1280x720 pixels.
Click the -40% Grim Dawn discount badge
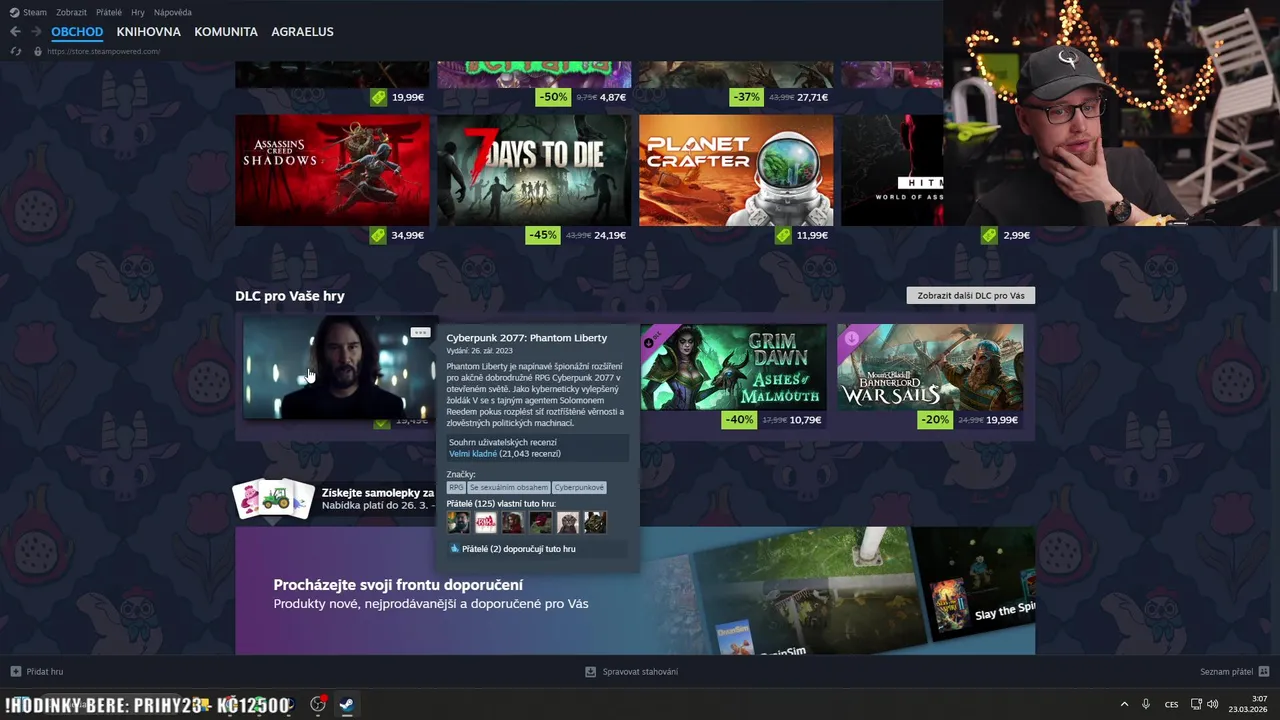(x=738, y=420)
